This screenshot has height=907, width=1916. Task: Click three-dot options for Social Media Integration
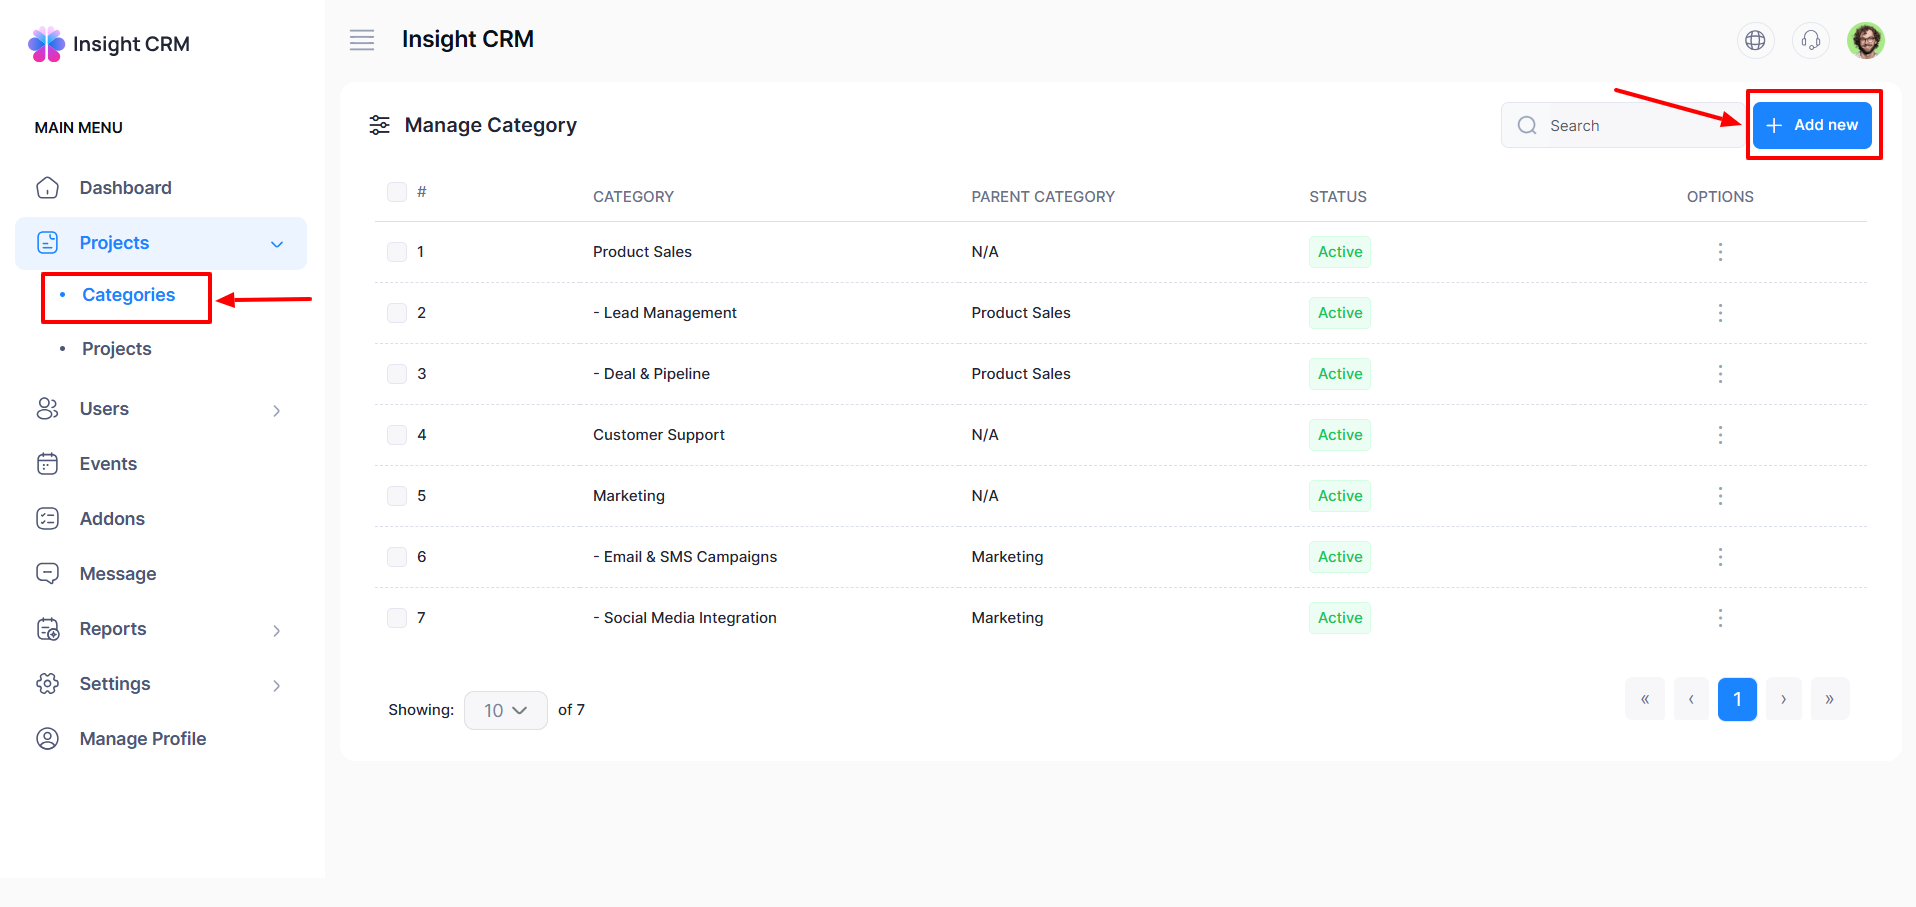pos(1720,618)
